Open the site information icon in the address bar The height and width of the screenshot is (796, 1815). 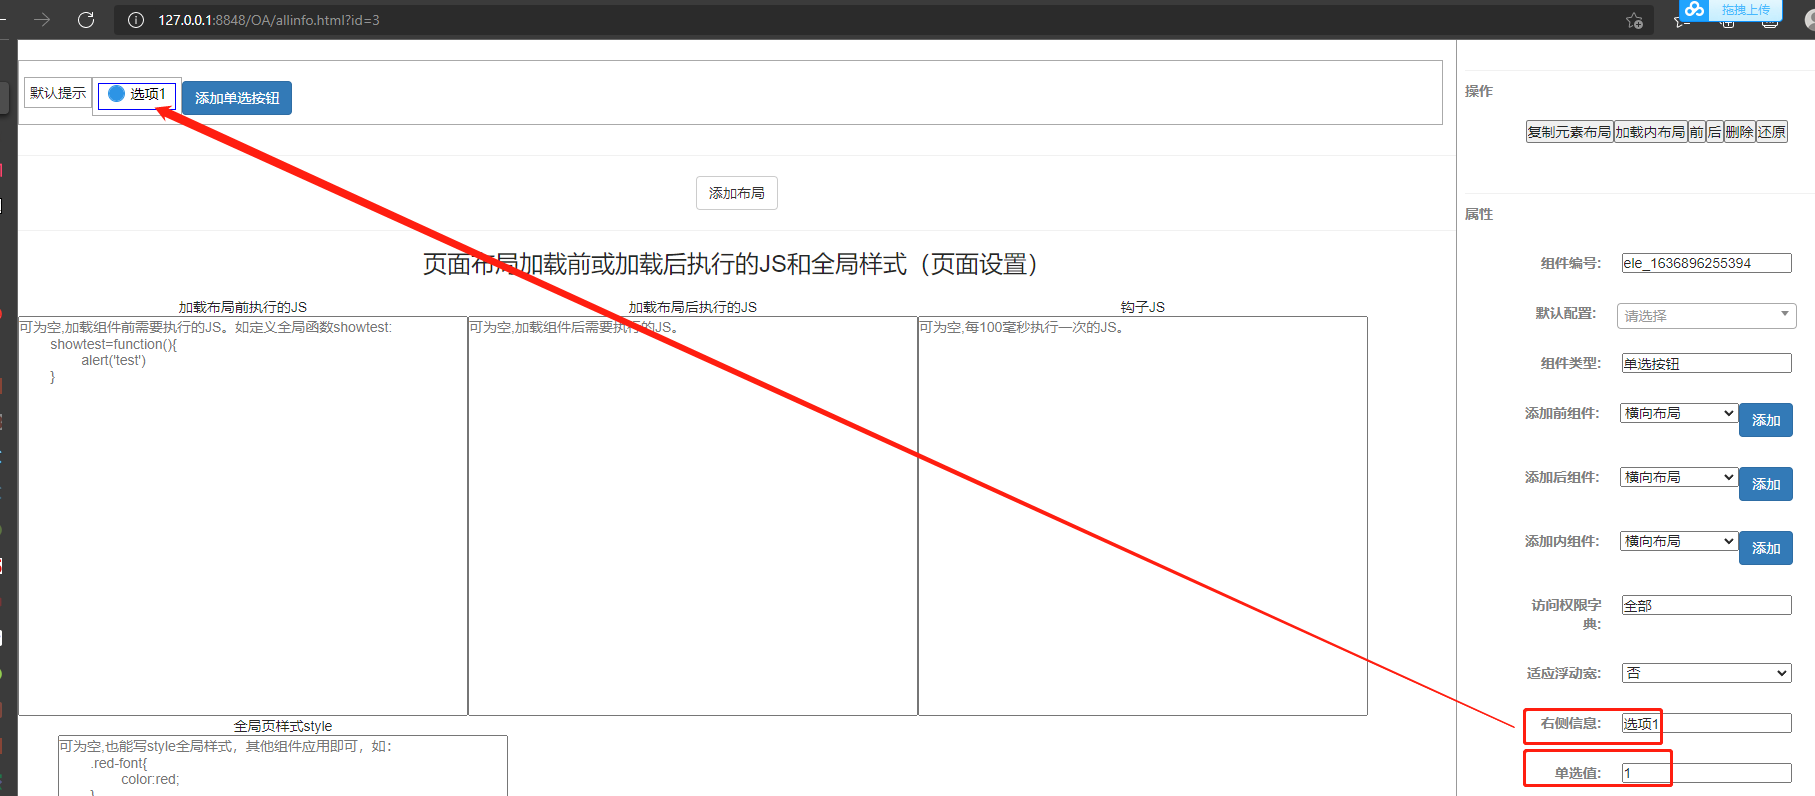136,20
